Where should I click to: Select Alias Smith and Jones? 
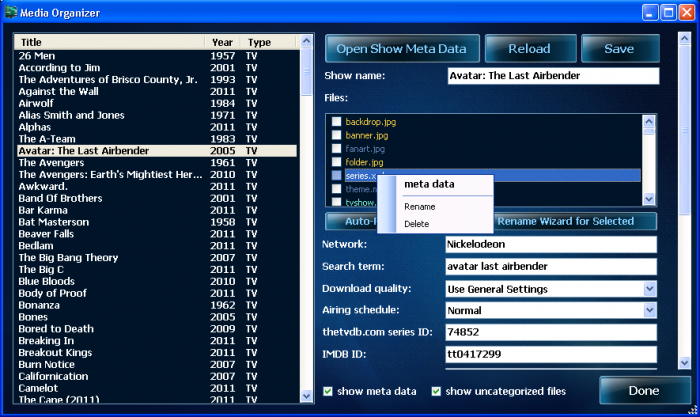[157, 115]
